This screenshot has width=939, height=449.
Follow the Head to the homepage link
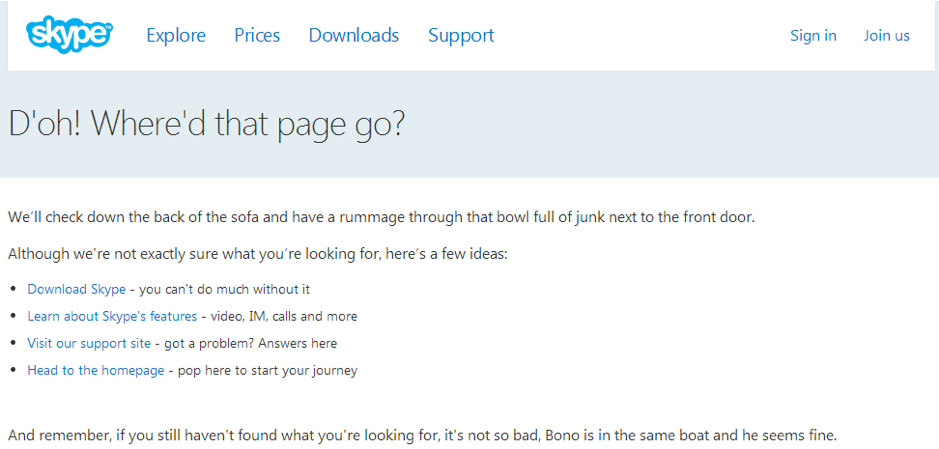pos(96,370)
